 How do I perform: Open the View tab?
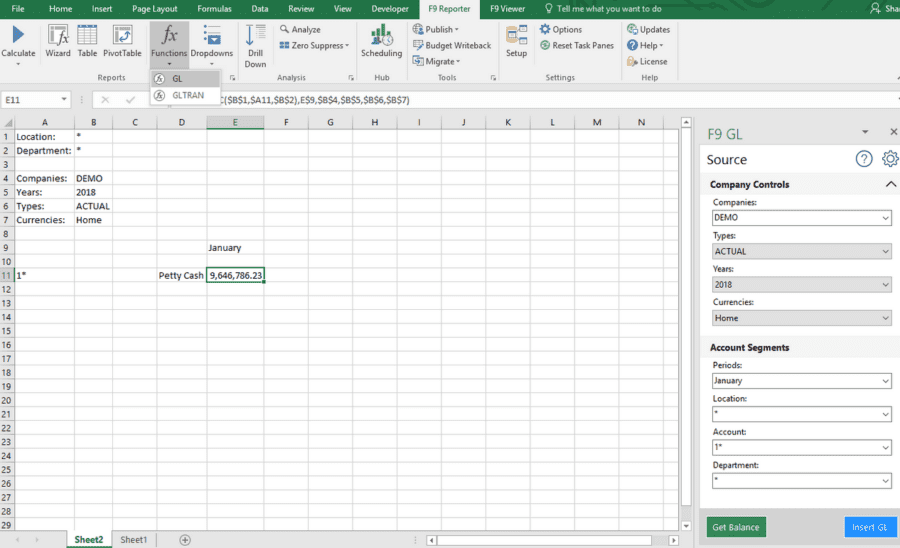click(343, 9)
